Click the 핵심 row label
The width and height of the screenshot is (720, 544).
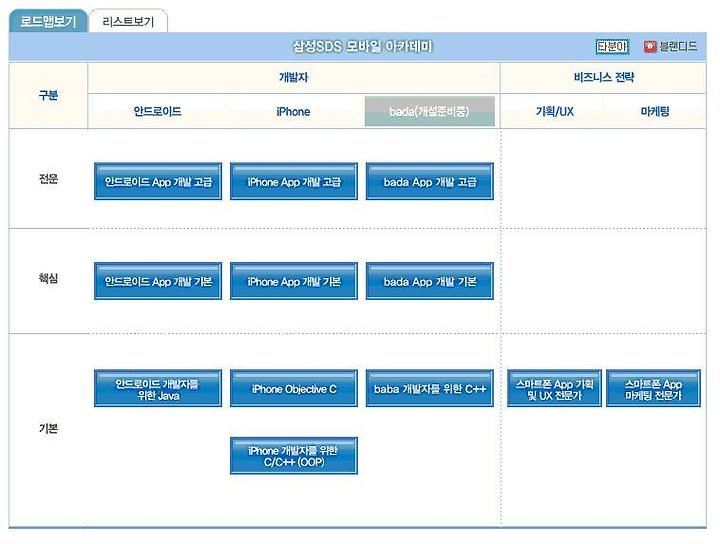point(48,278)
